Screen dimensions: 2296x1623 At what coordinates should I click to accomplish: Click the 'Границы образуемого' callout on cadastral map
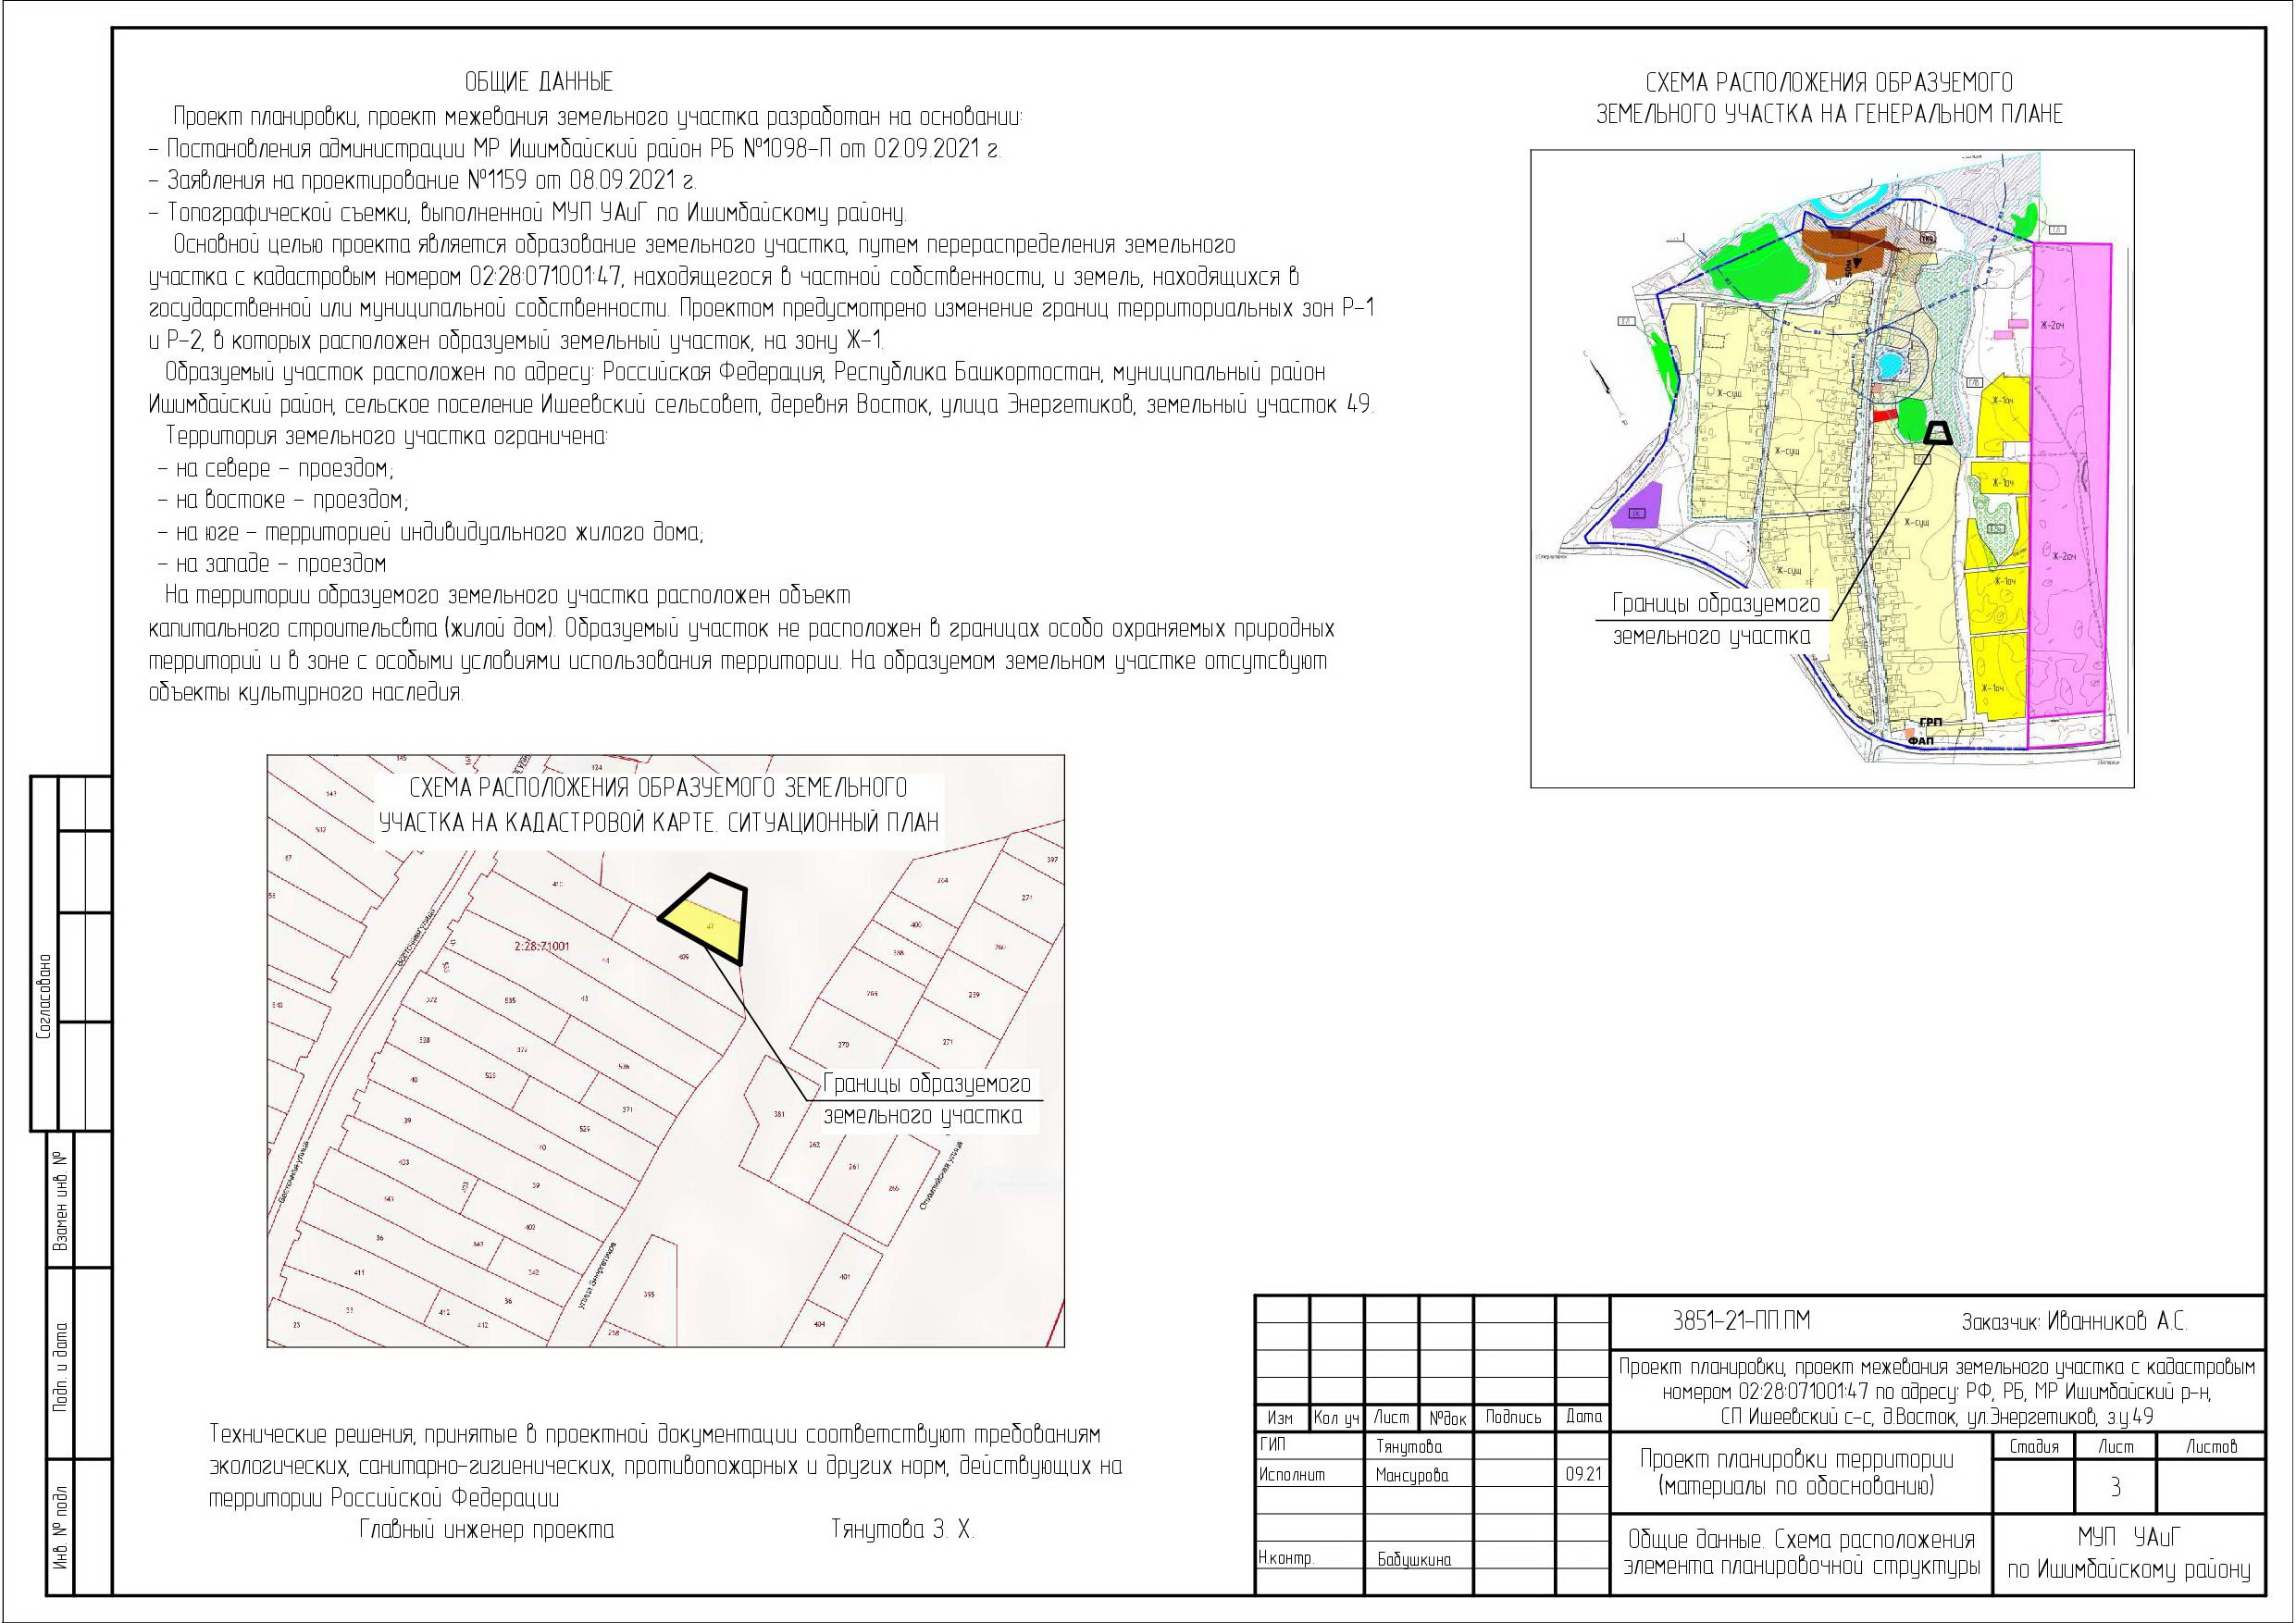point(926,1085)
